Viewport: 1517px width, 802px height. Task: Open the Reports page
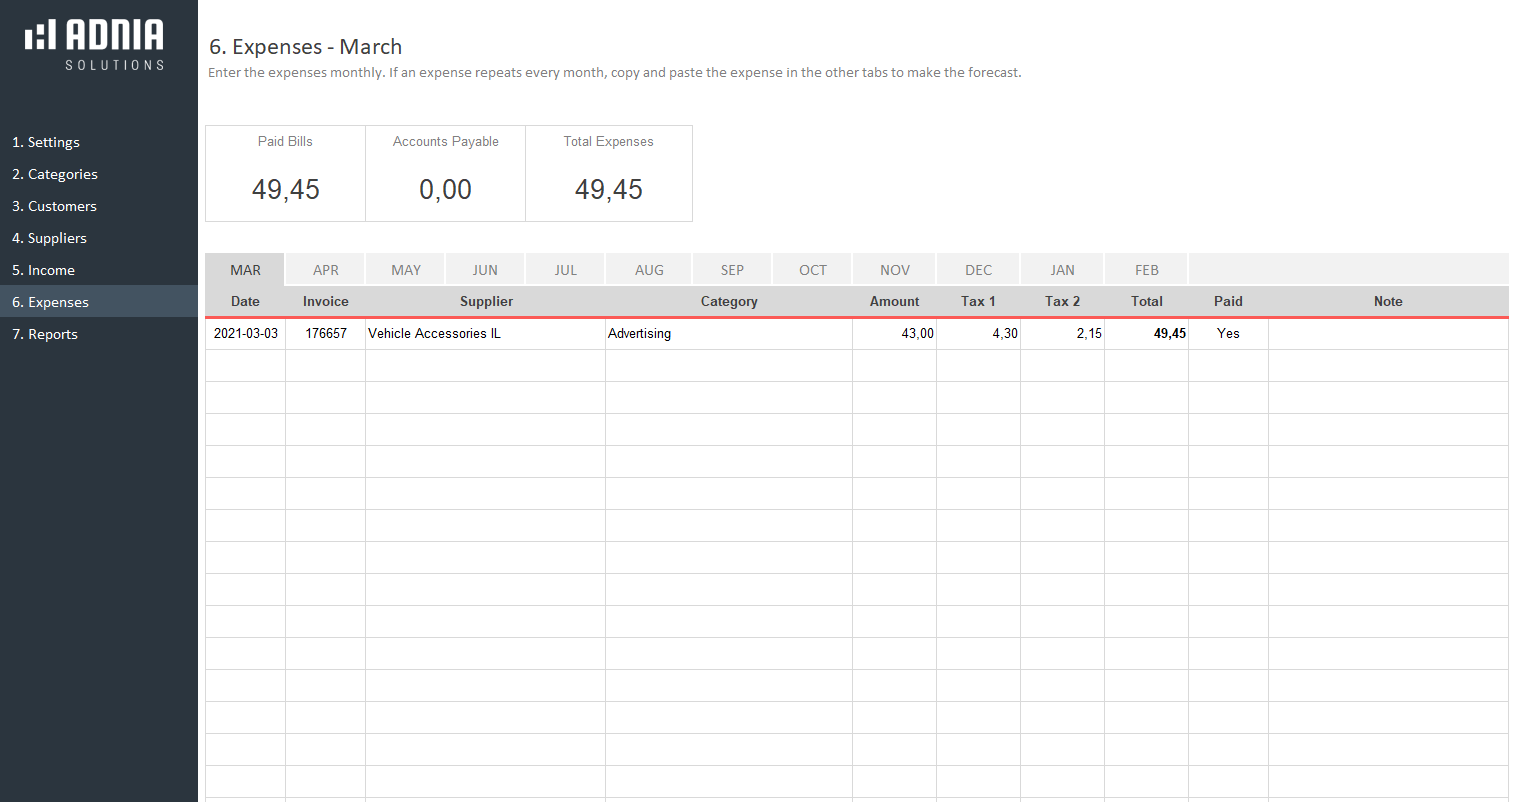(45, 334)
